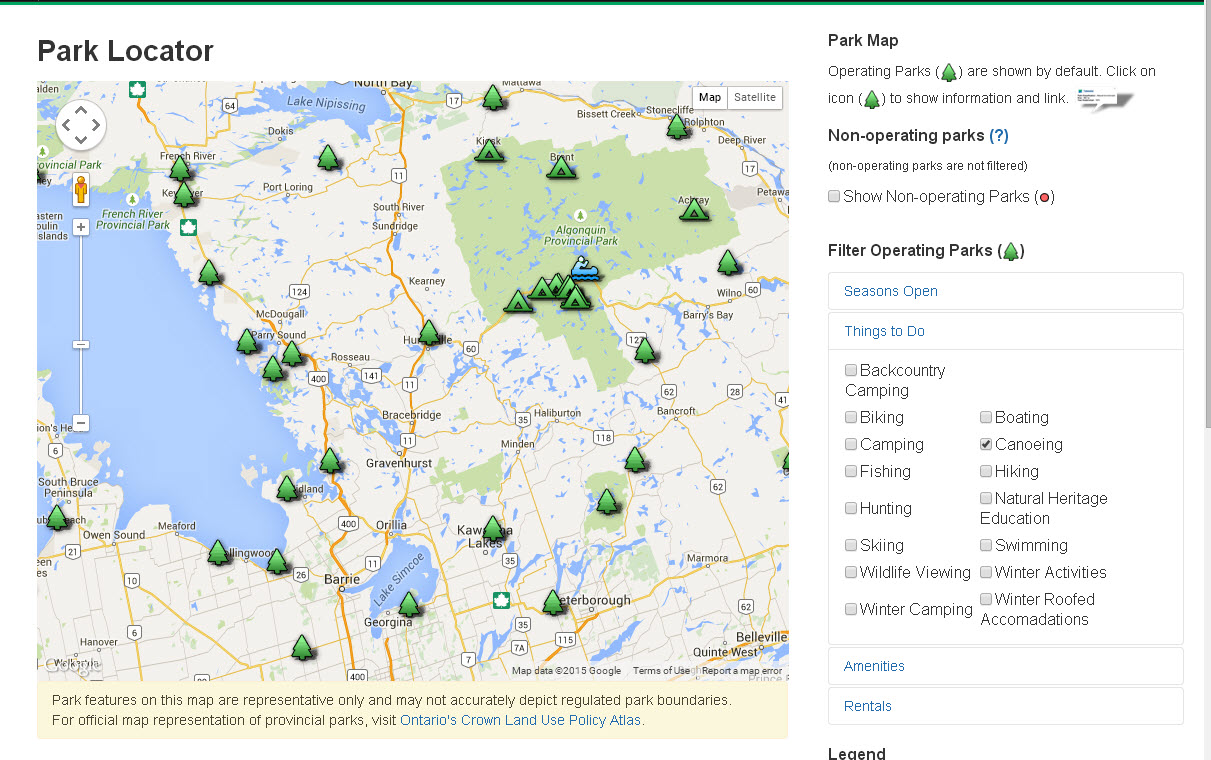
Task: Check the Winter Roofed Accomodations filter
Action: tap(986, 599)
